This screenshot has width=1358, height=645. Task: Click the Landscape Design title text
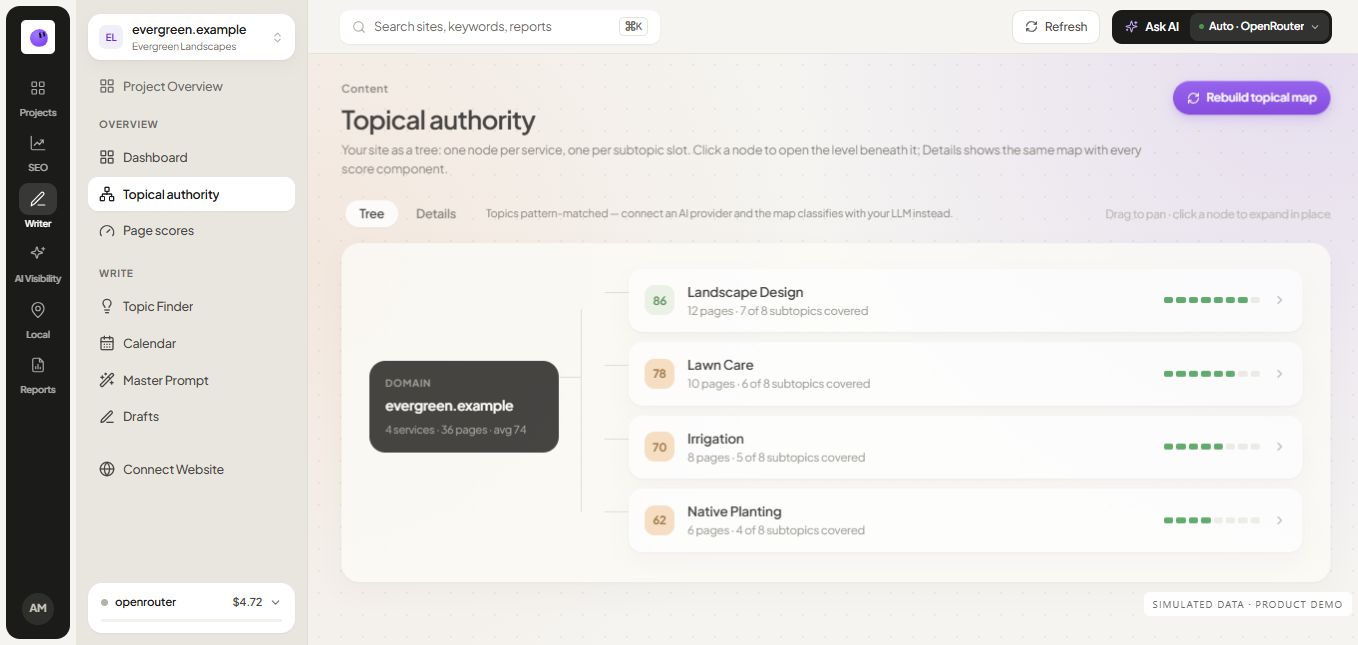tap(745, 292)
